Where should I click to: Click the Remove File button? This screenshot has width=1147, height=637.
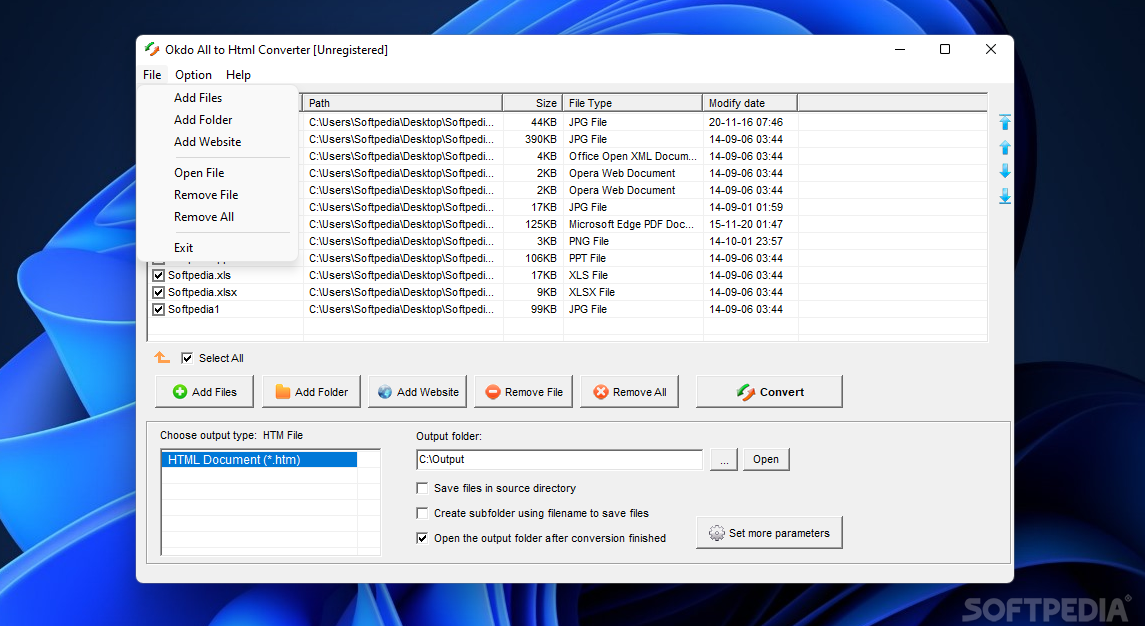coord(524,392)
